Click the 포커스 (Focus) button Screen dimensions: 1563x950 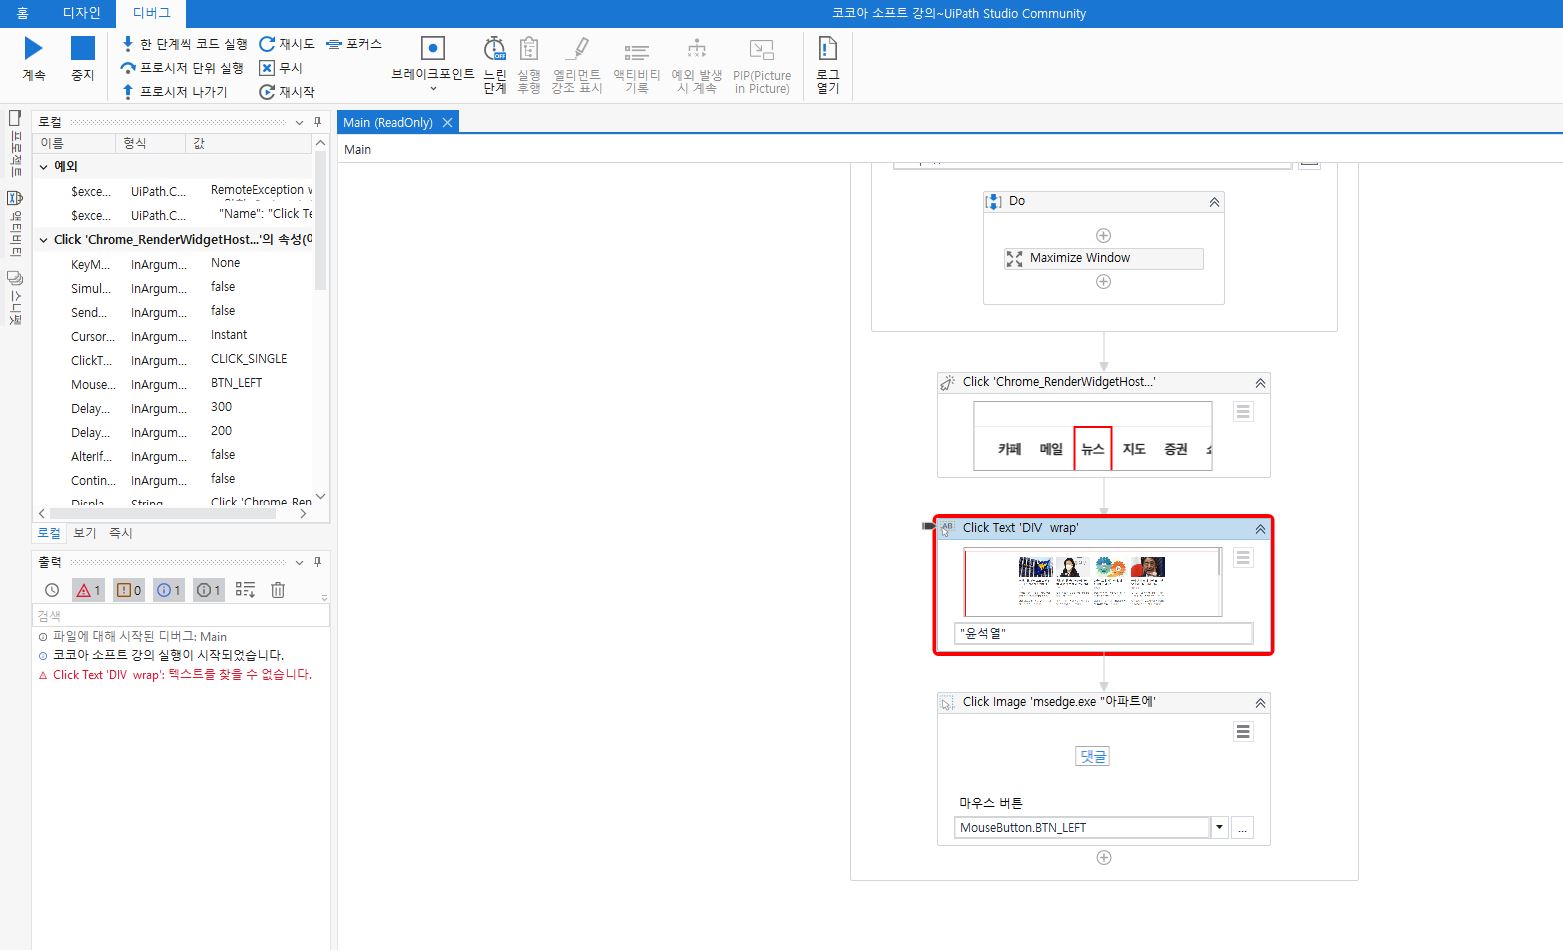pos(354,44)
